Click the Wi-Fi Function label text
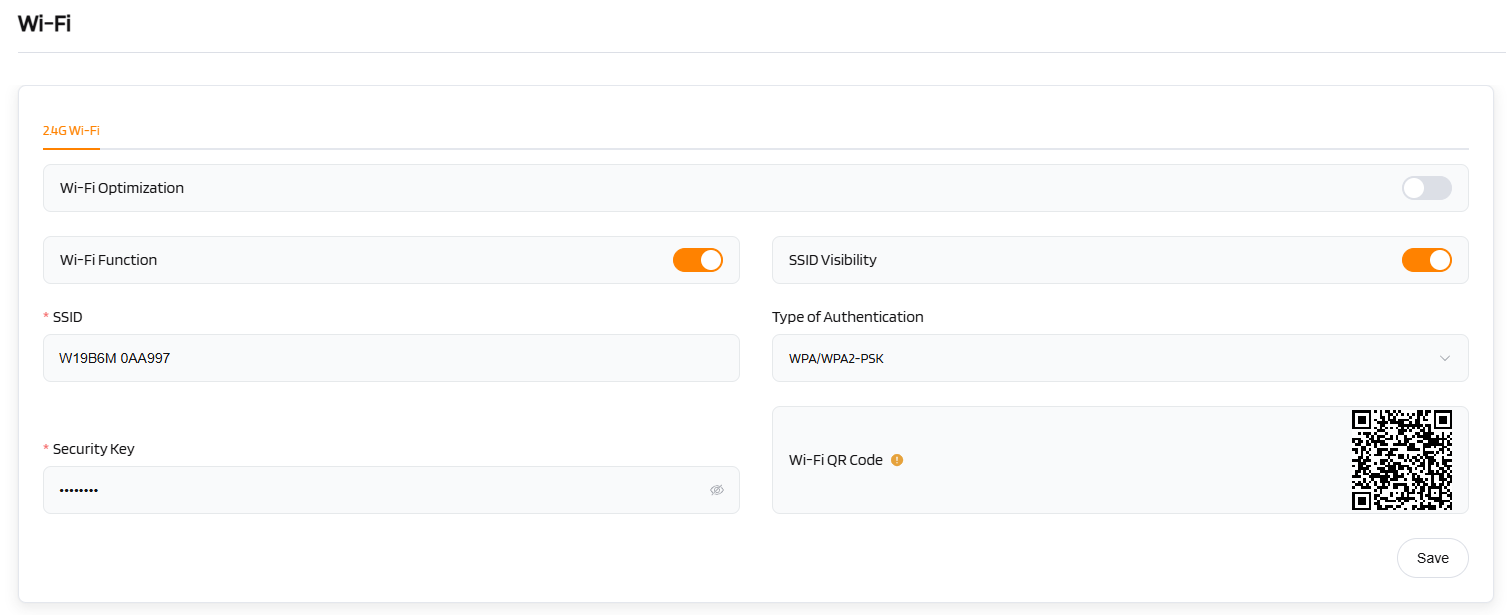Viewport: 1511px width, 615px height. 108,260
